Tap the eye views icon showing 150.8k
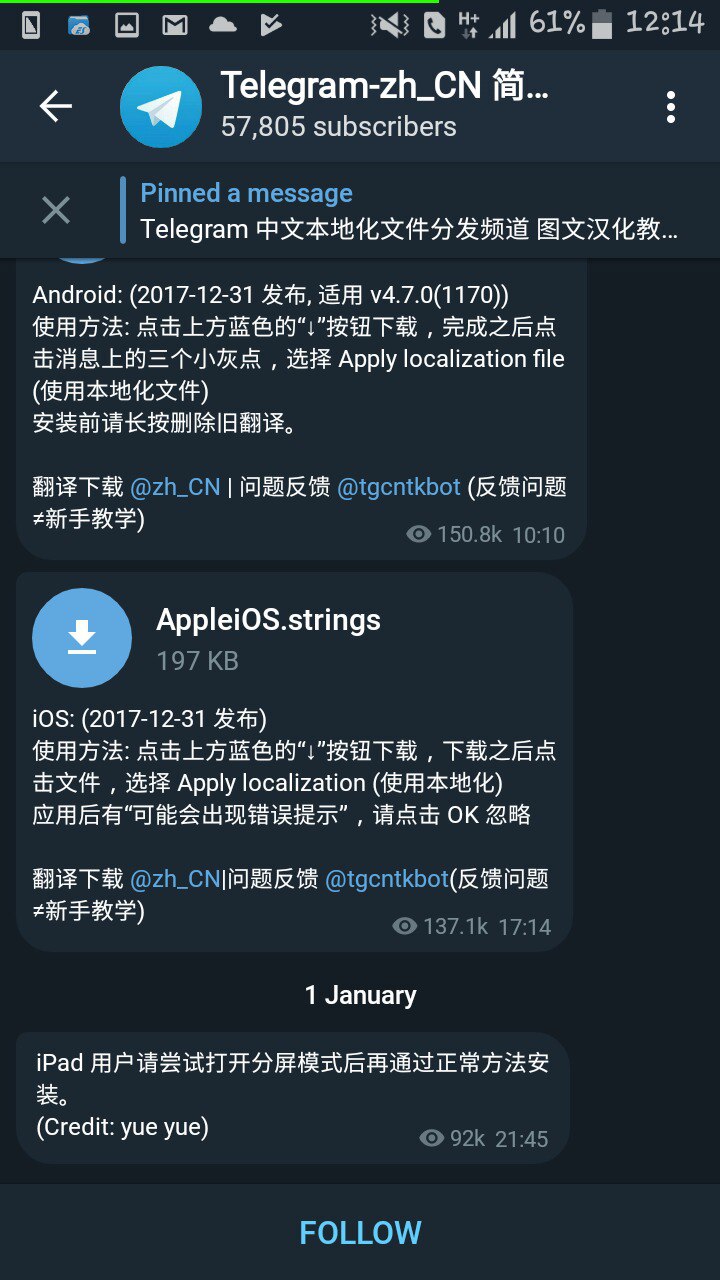The image size is (720, 1280). [x=418, y=535]
